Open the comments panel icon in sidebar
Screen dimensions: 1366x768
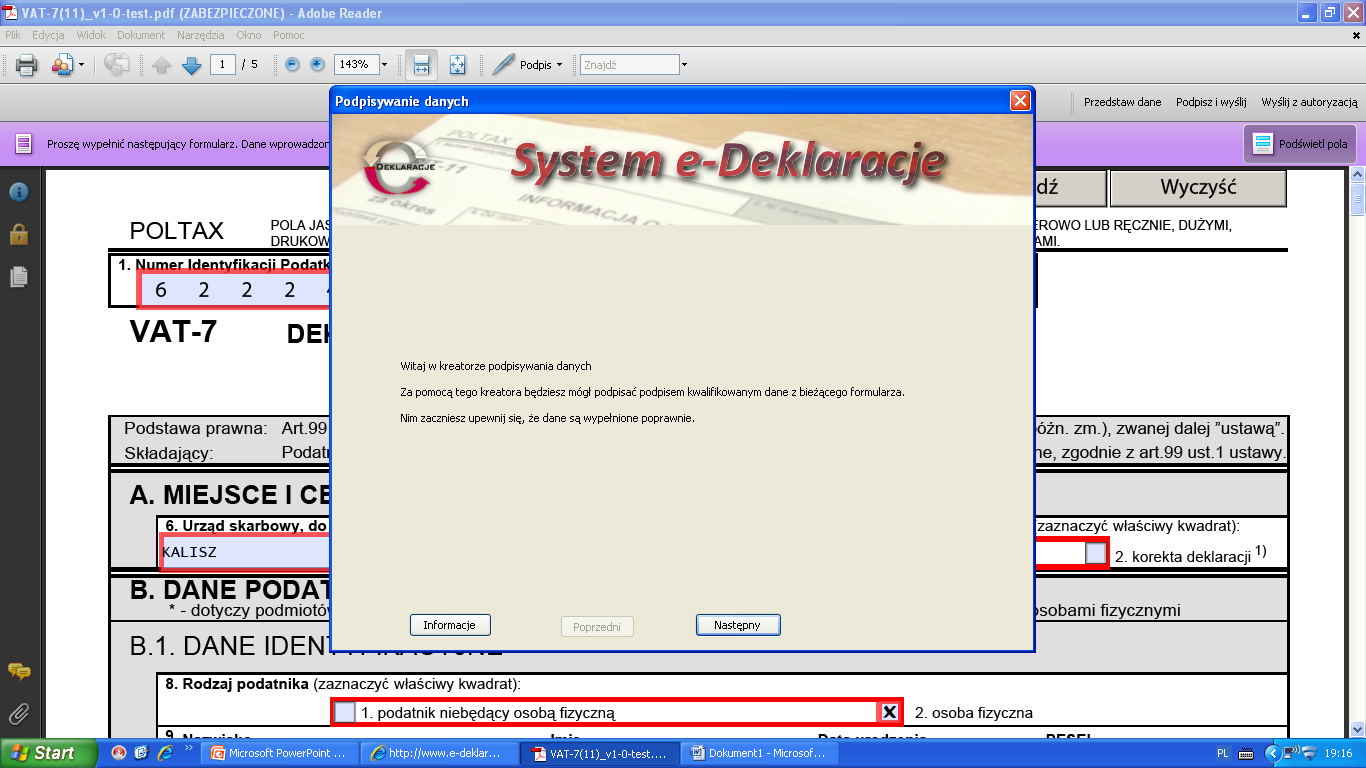coord(19,671)
